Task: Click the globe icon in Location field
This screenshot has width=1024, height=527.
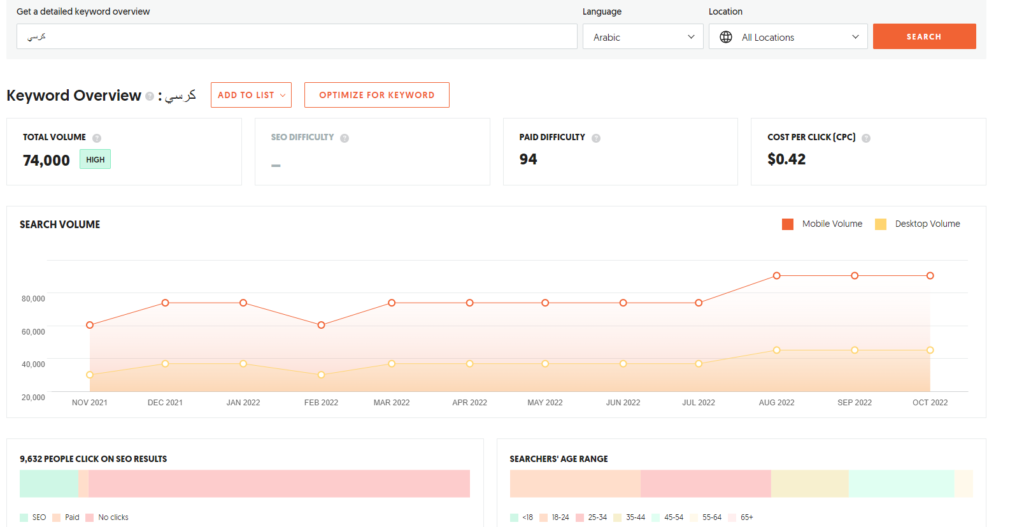Action: [726, 37]
